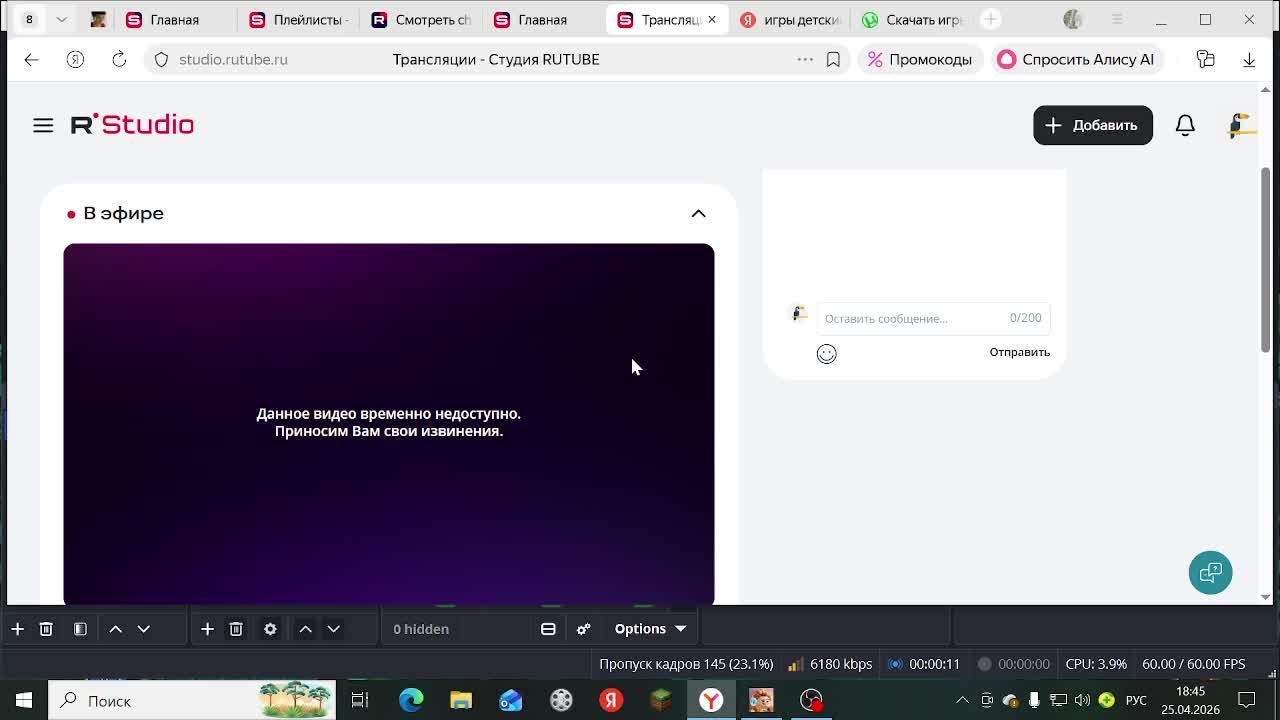Open the browser extensions panel icon
This screenshot has height=720, width=1280.
click(1206, 59)
